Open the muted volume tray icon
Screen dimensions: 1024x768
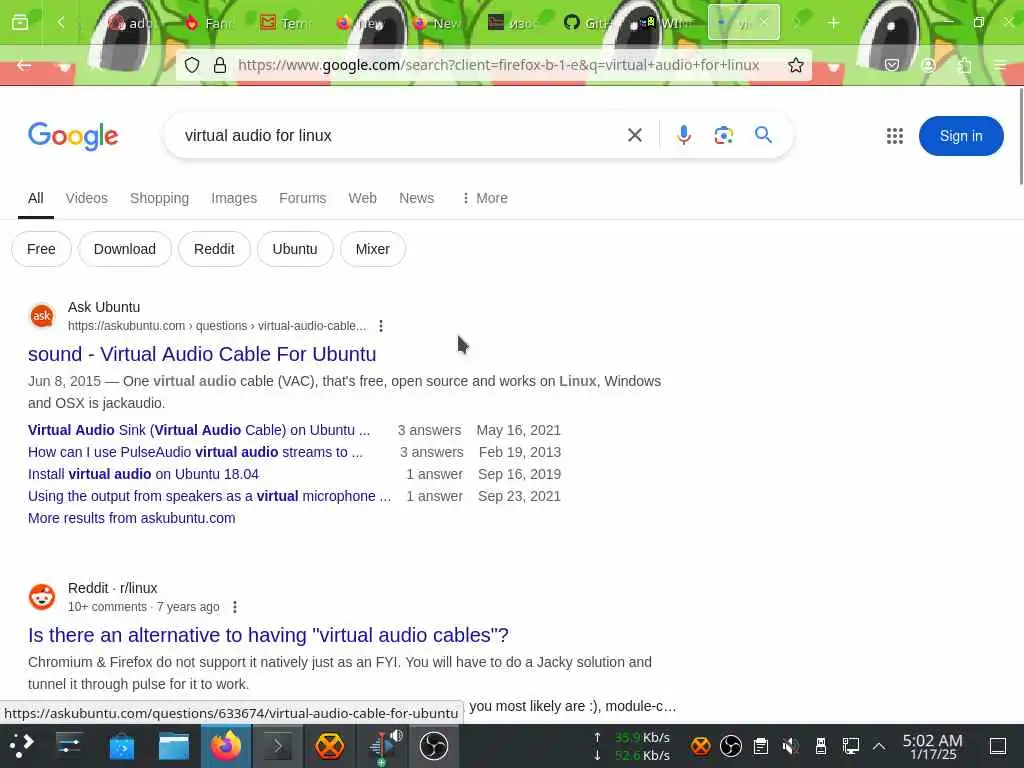click(x=790, y=746)
